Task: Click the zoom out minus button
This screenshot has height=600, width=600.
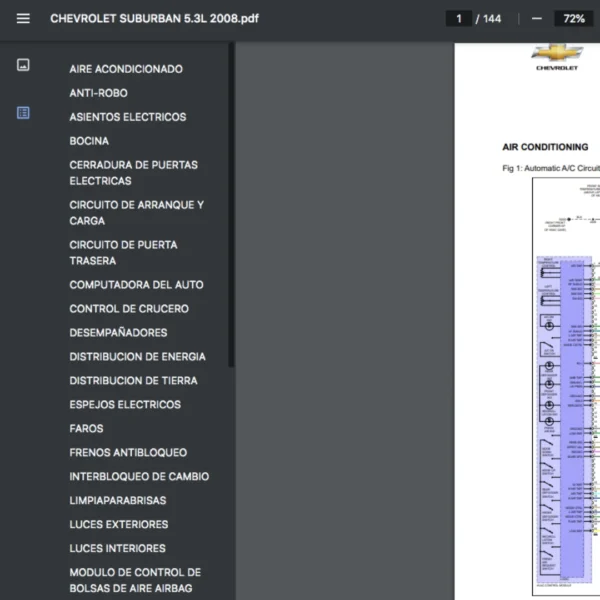Action: 536,18
